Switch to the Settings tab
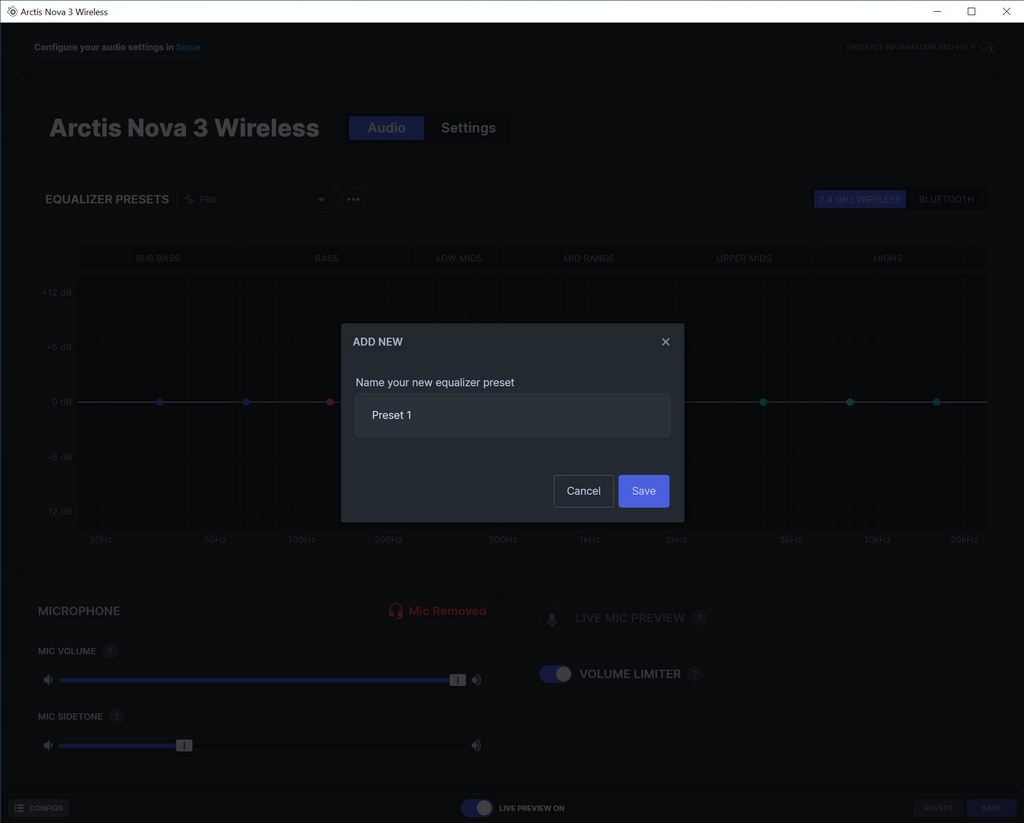The image size is (1024, 823). pos(468,128)
